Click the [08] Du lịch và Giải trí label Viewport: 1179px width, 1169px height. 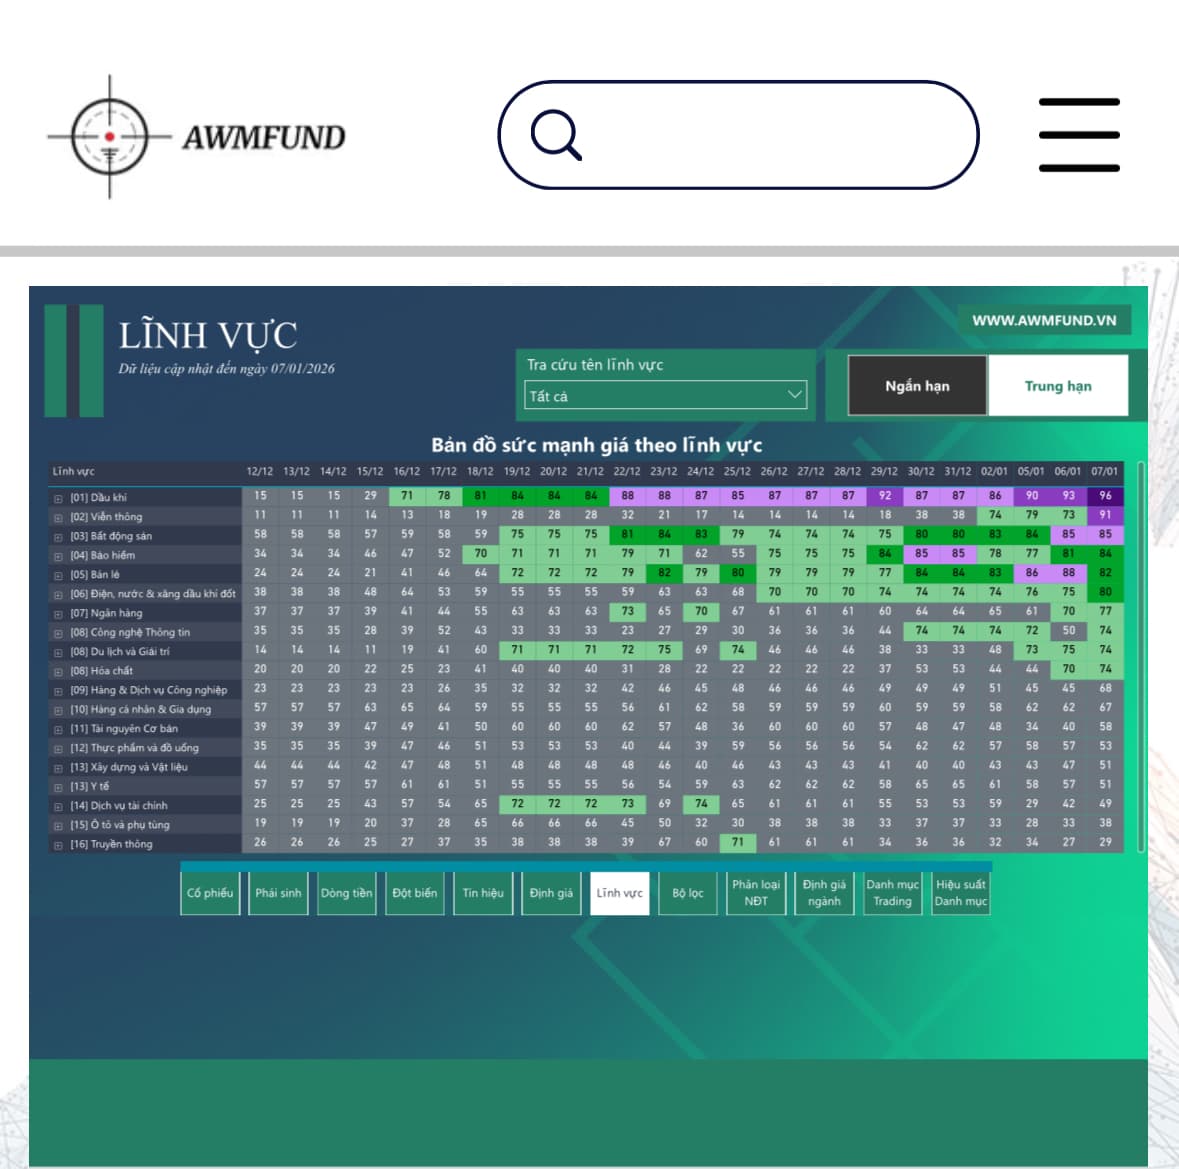pos(120,653)
